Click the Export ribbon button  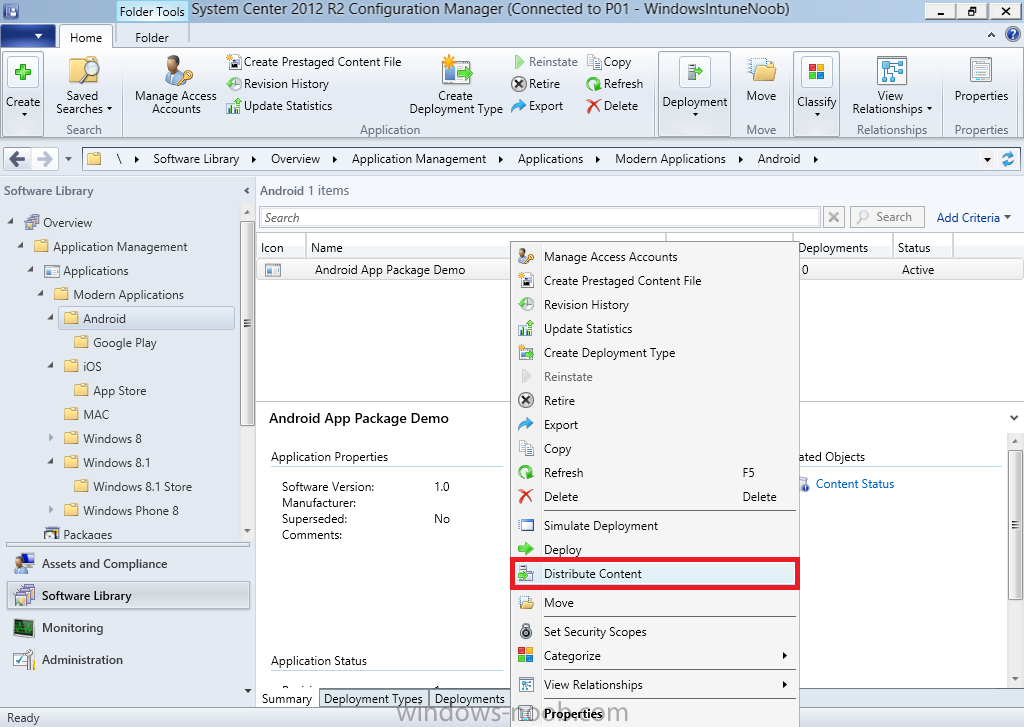coord(537,106)
